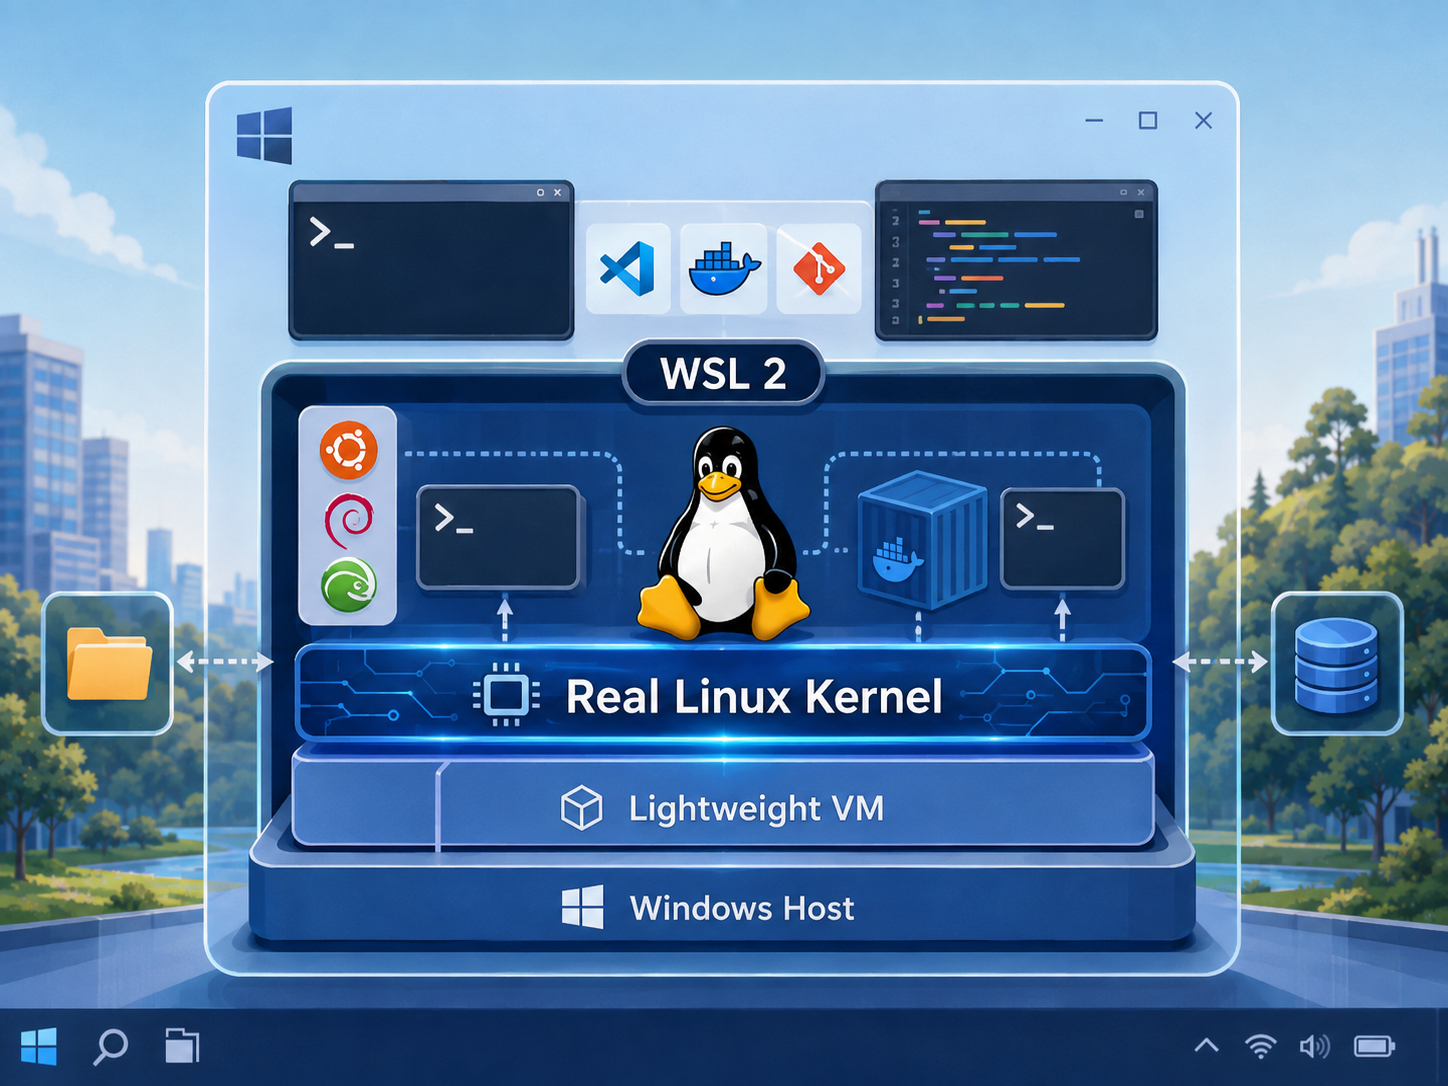Image resolution: width=1448 pixels, height=1086 pixels.
Task: Select the Ubuntu distro icon
Action: 349,449
